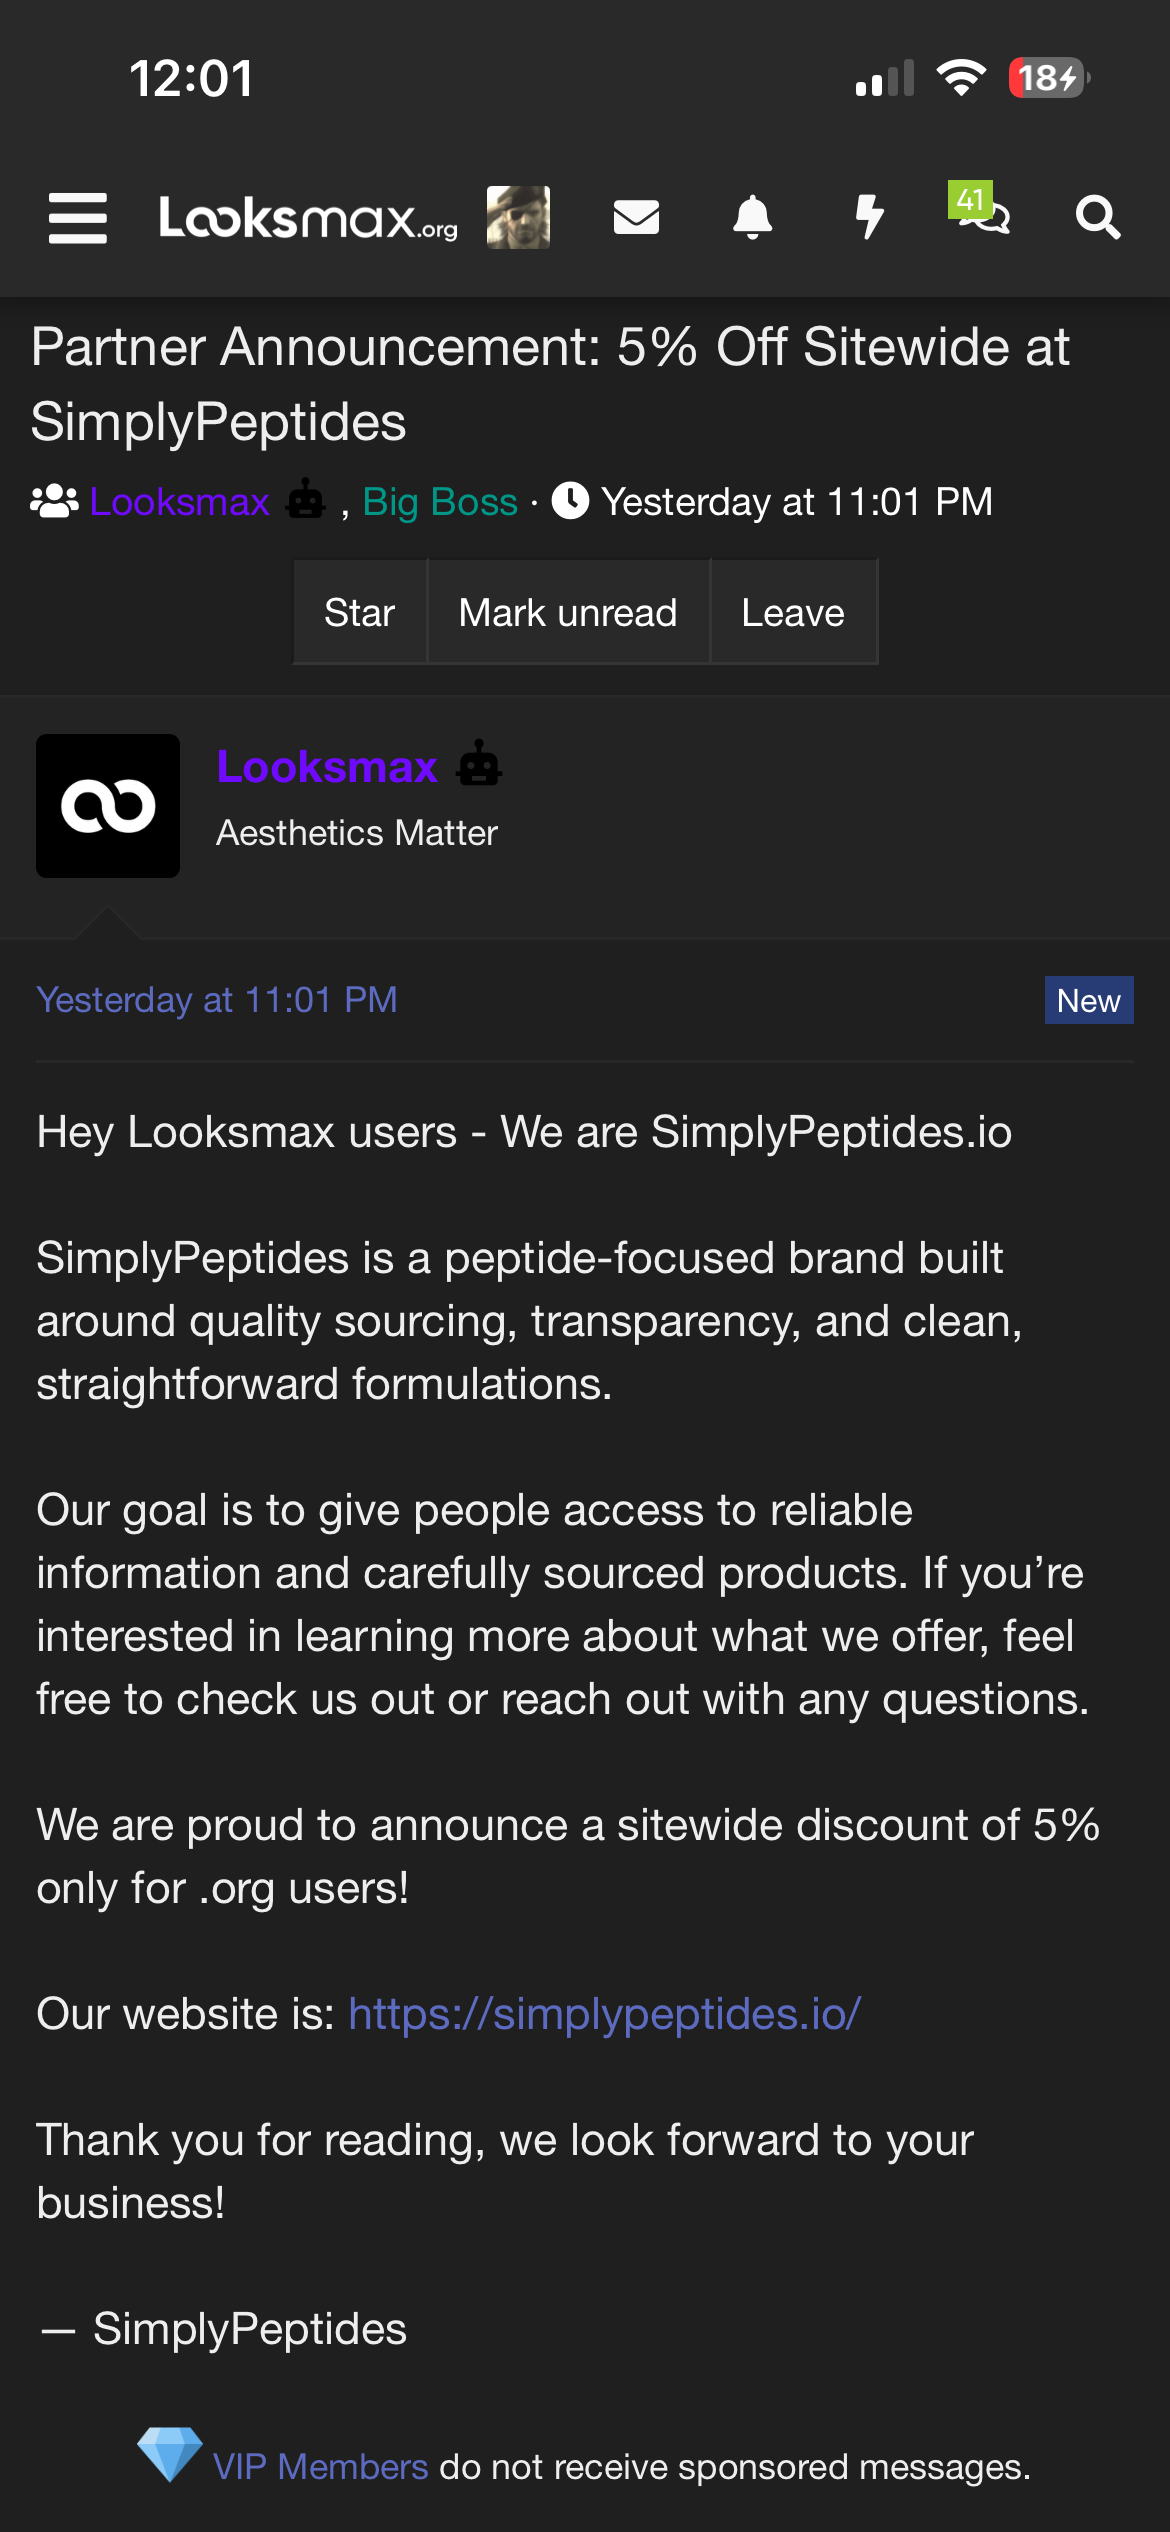Viewport: 1170px width, 2532px height.
Task: Go to the Looksmax.org home logo
Action: tap(308, 217)
